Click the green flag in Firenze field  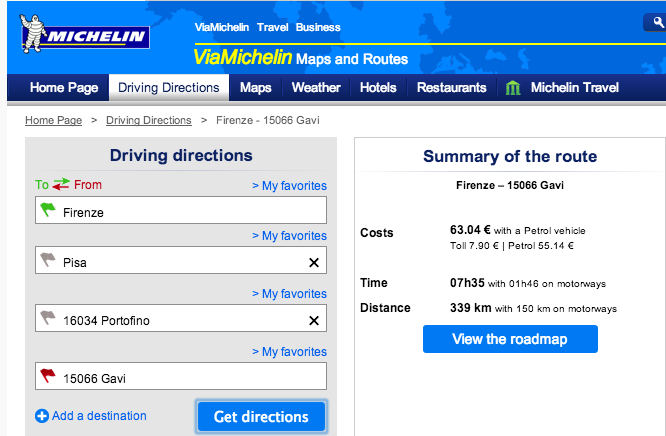[x=48, y=210]
